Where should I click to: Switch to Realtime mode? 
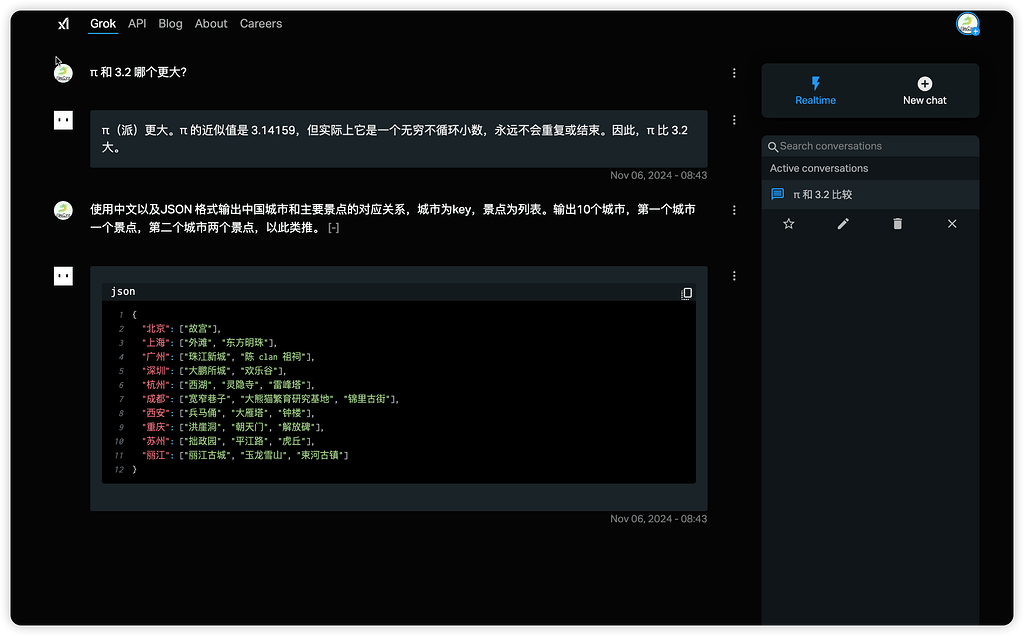pos(815,91)
